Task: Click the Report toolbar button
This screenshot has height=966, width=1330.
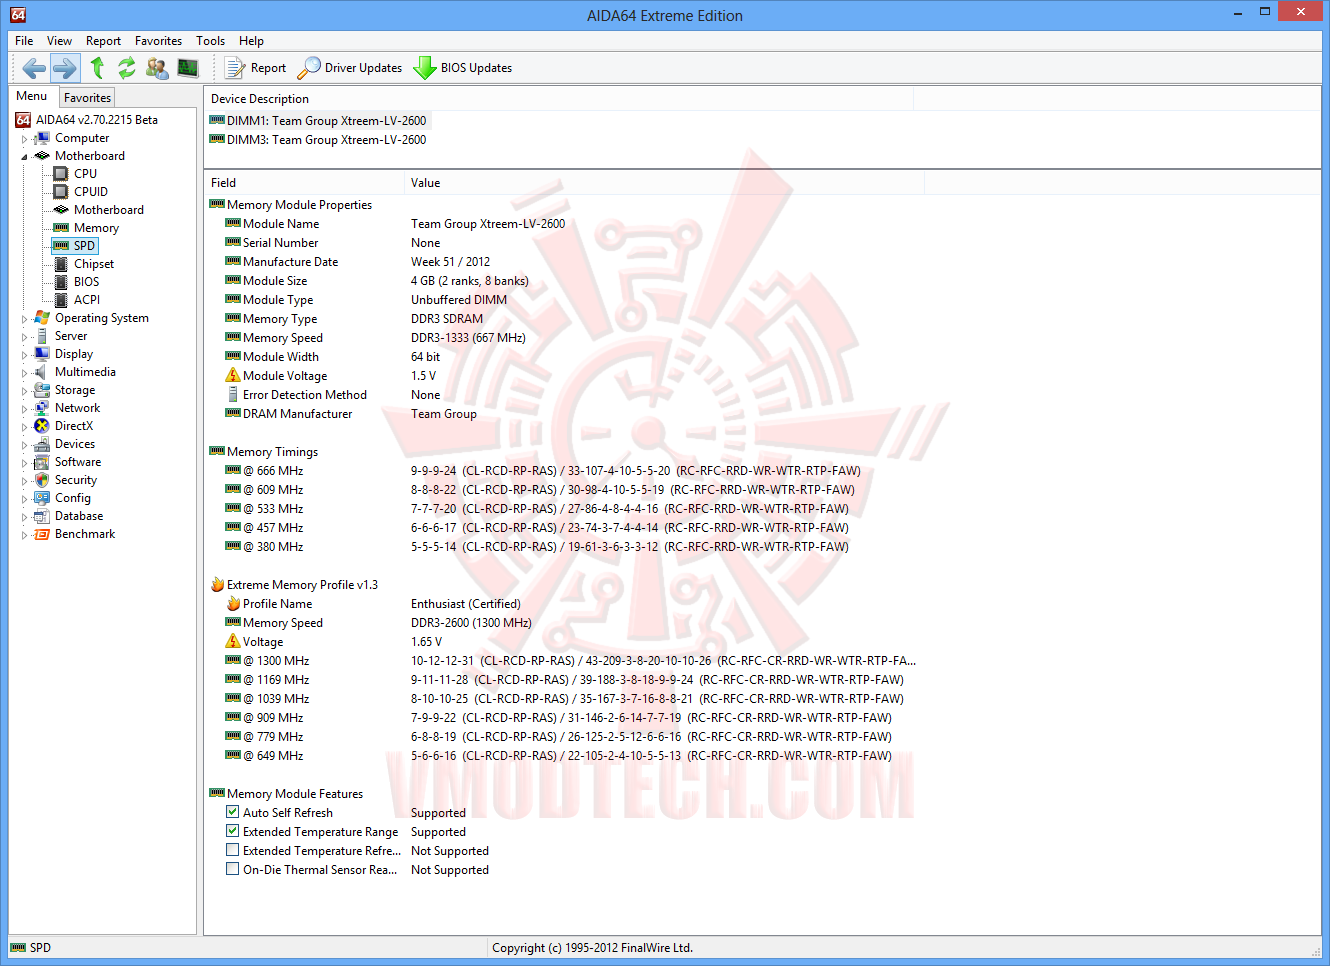Action: (x=256, y=68)
